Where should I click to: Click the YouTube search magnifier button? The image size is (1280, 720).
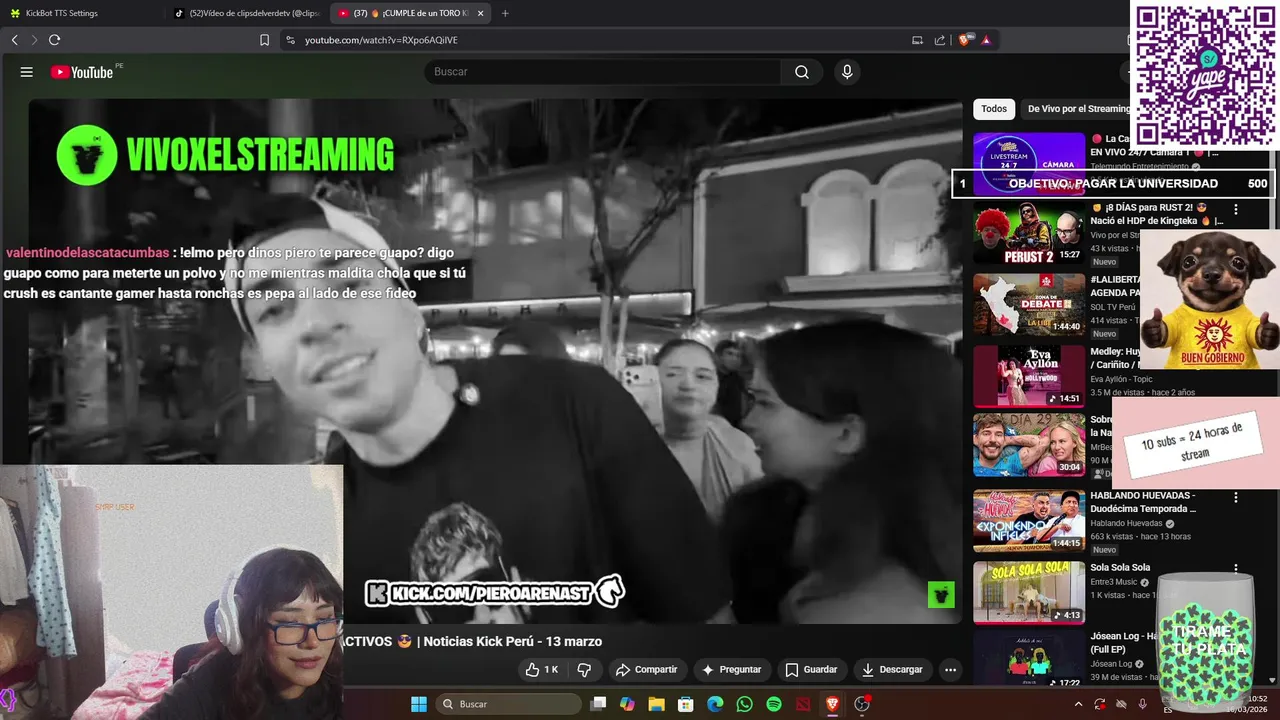pyautogui.click(x=802, y=72)
